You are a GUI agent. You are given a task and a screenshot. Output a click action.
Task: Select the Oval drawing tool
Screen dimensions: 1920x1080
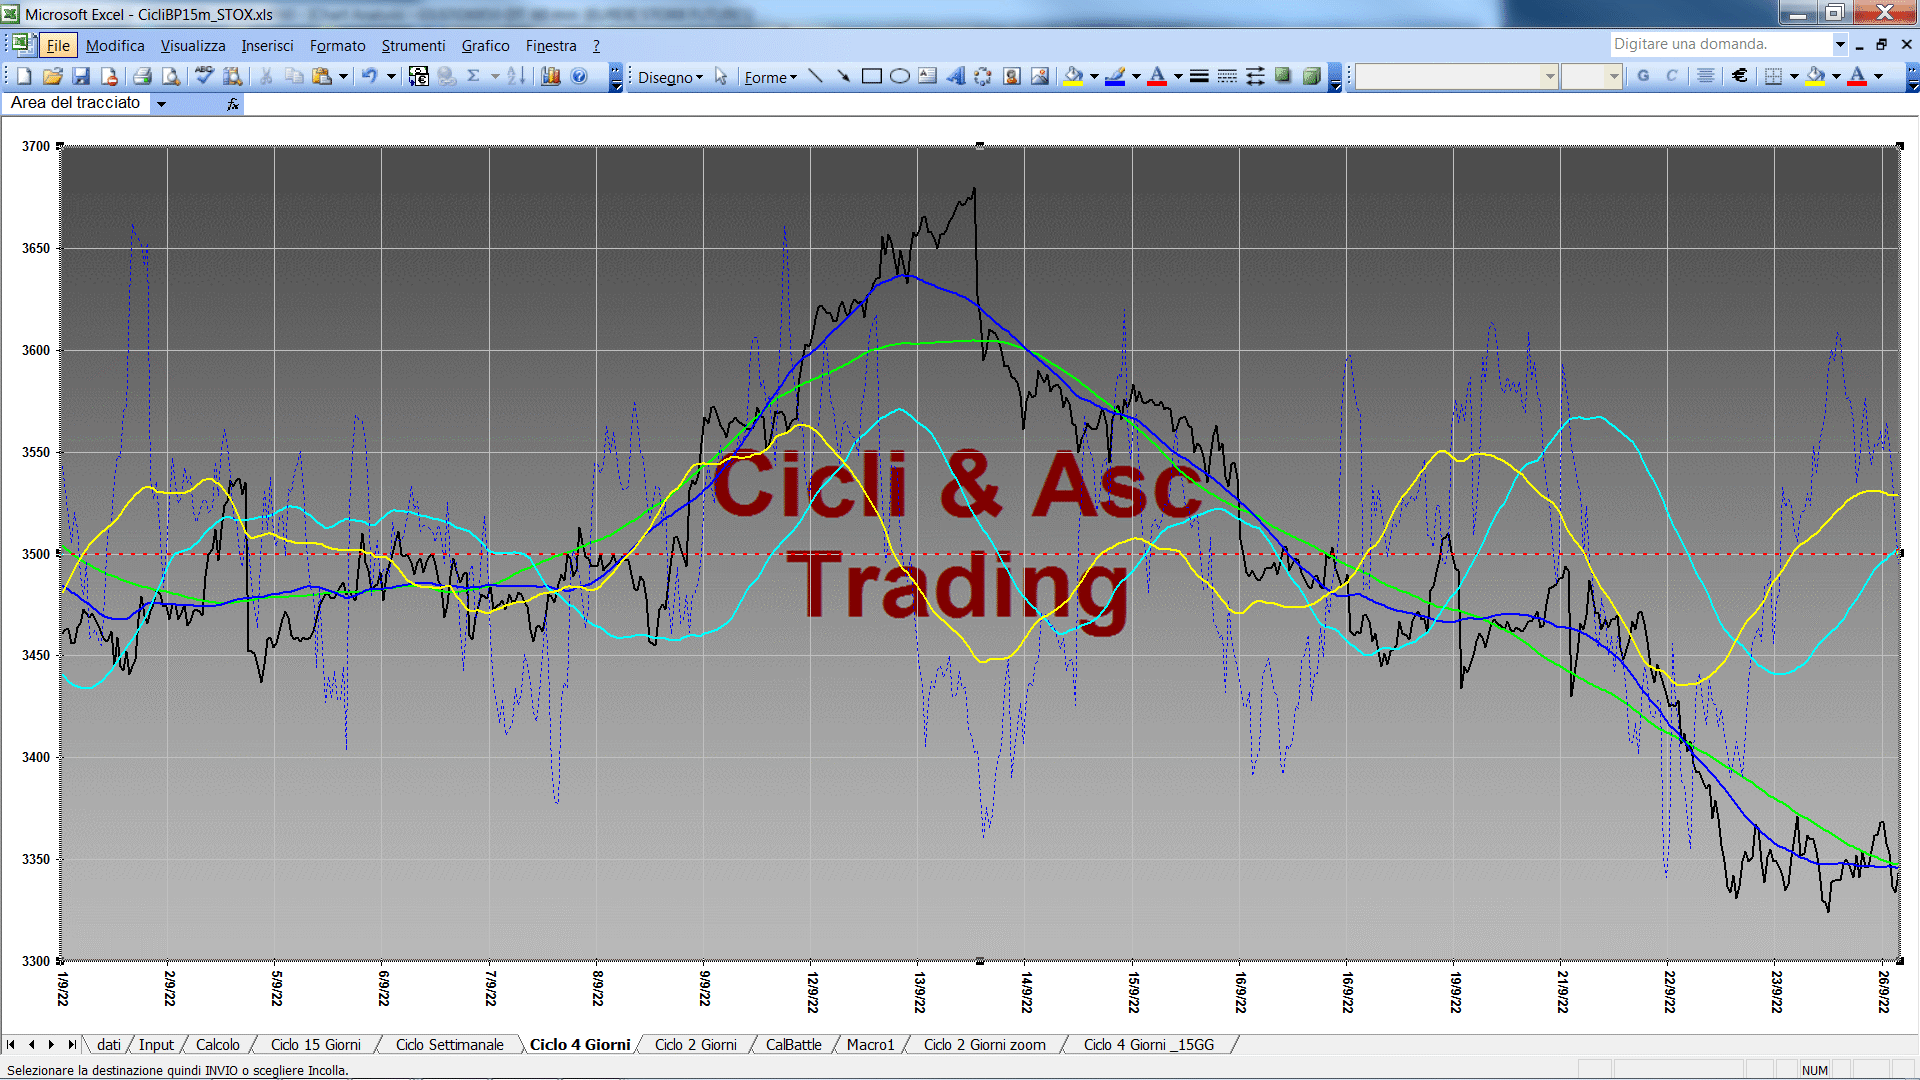tap(900, 76)
